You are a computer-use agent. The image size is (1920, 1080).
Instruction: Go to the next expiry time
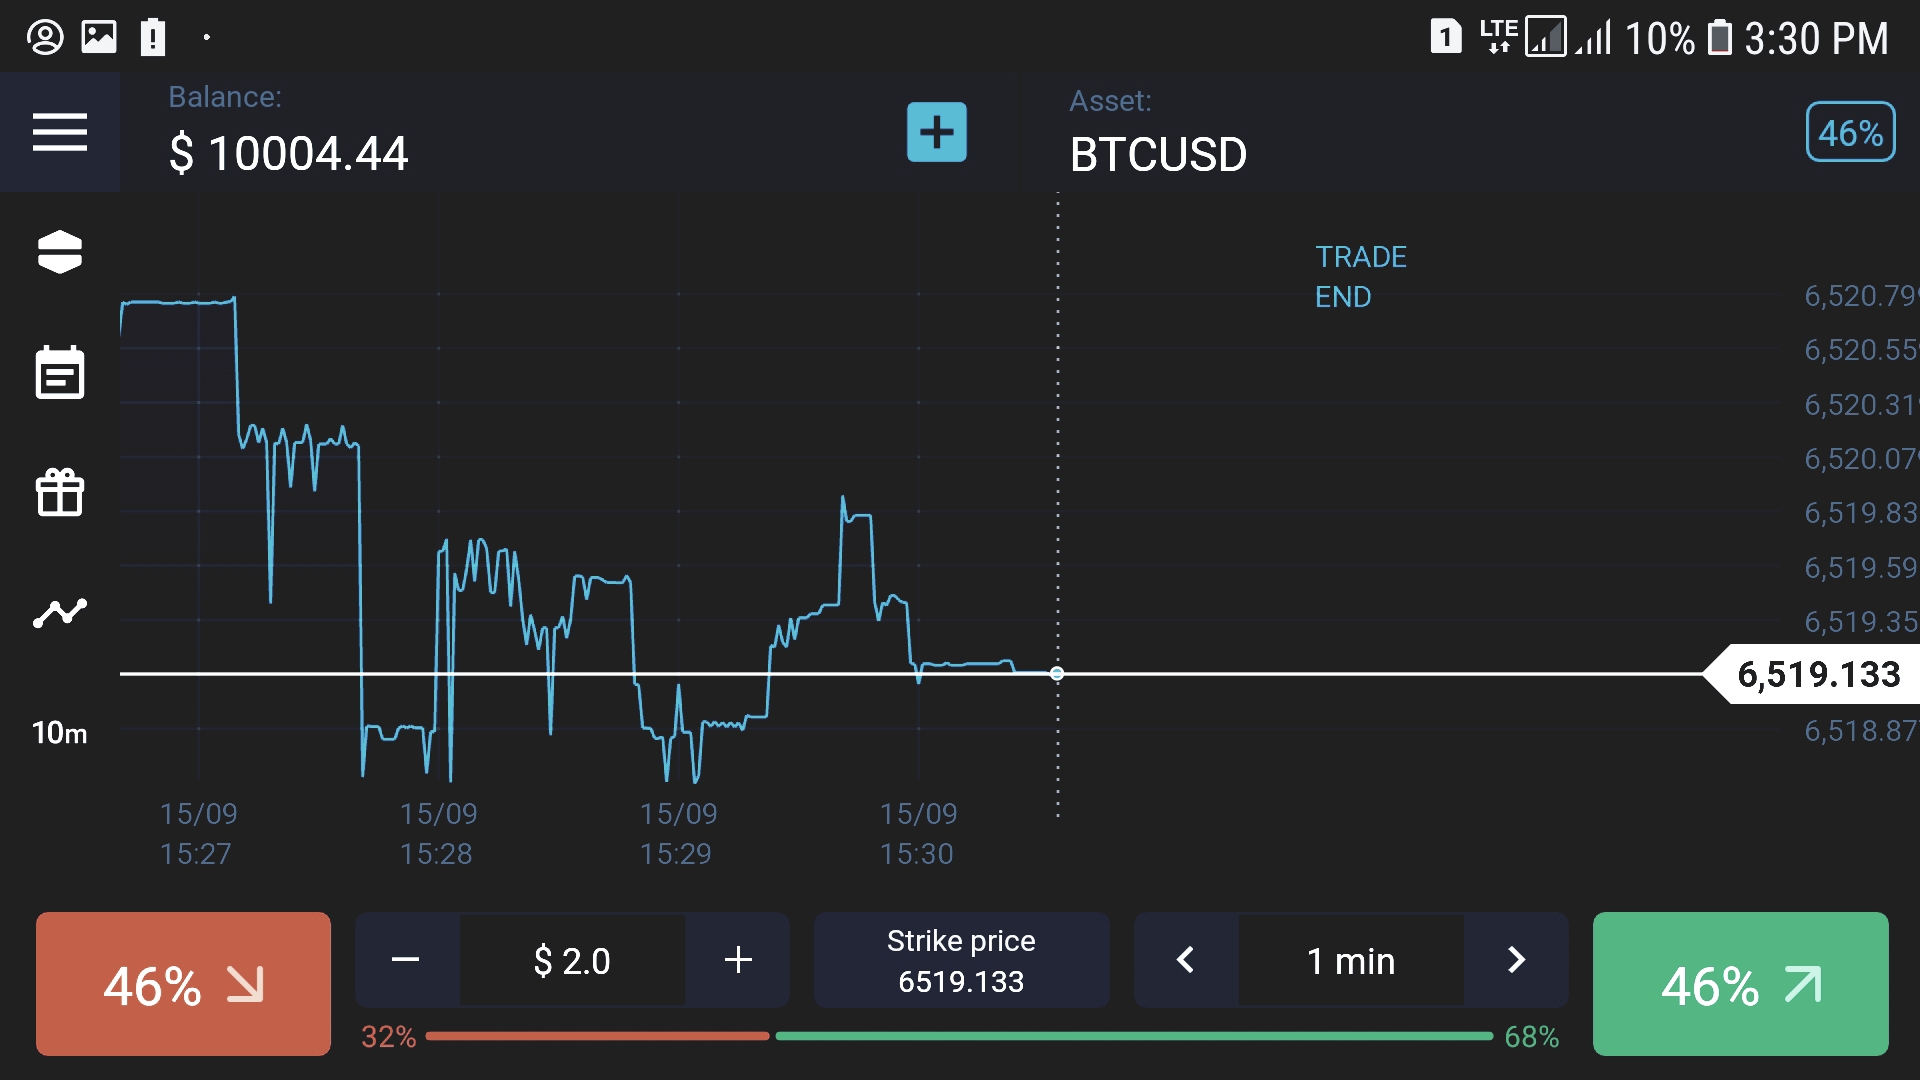(1516, 960)
